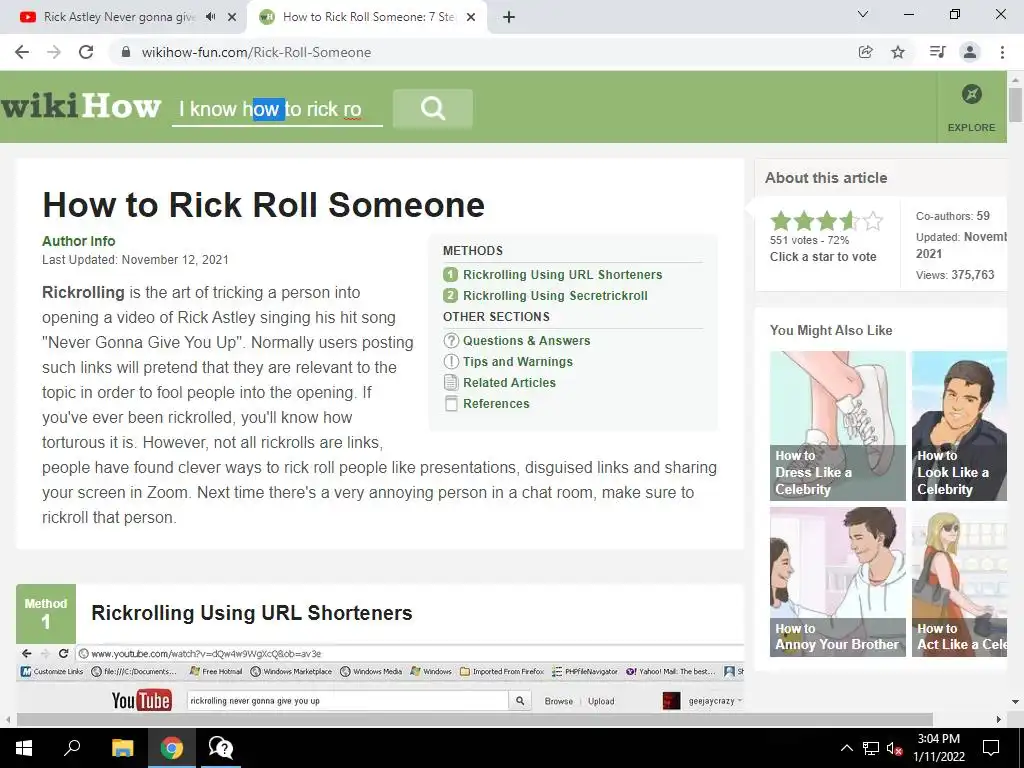Open the media control icon in toolbar

pos(937,52)
